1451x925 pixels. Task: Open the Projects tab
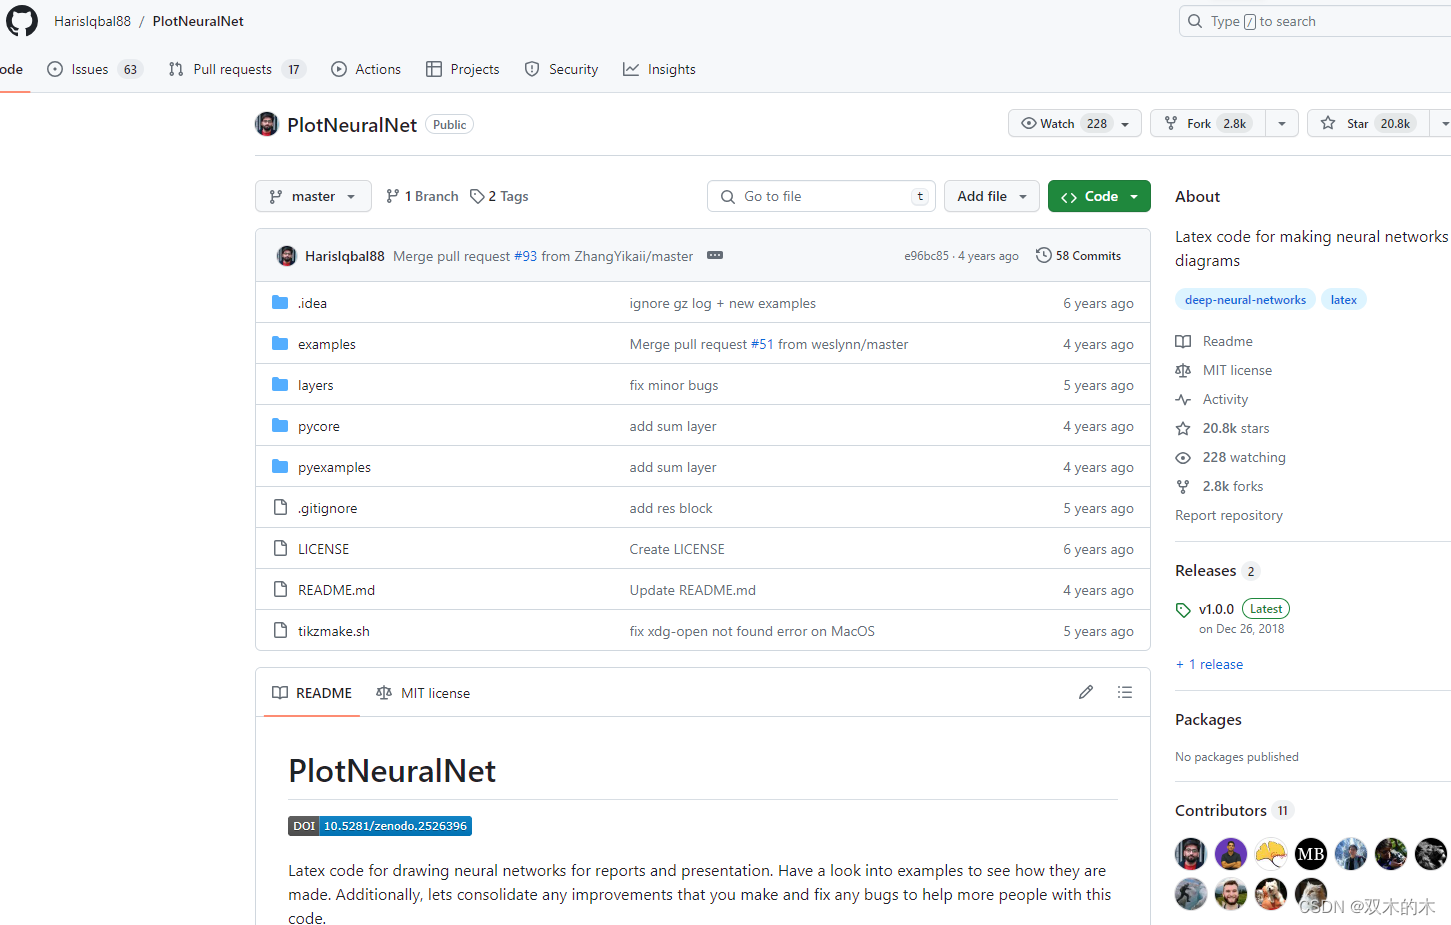462,69
